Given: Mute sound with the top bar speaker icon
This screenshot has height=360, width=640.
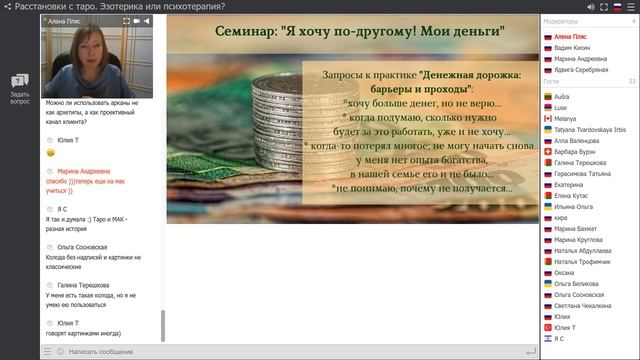Looking at the screenshot, I should pos(591,7).
